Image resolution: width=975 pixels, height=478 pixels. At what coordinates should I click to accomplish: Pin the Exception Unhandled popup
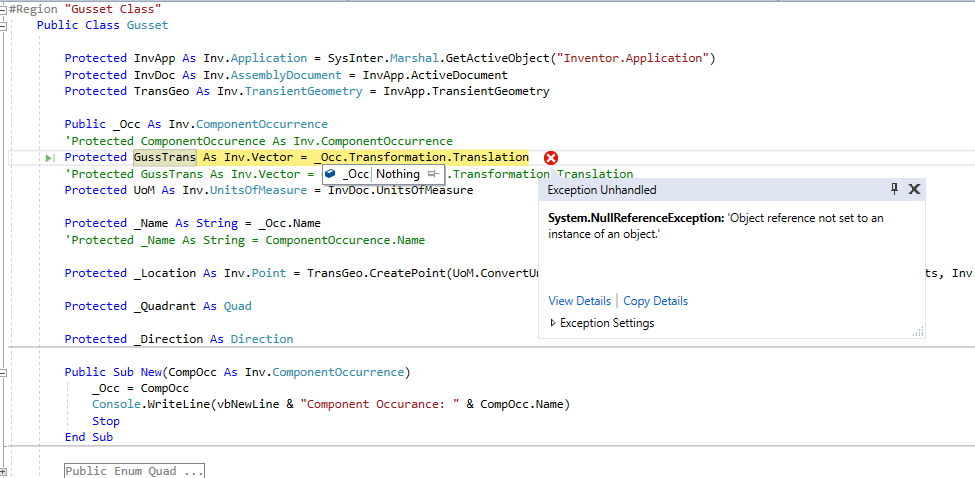(895, 190)
